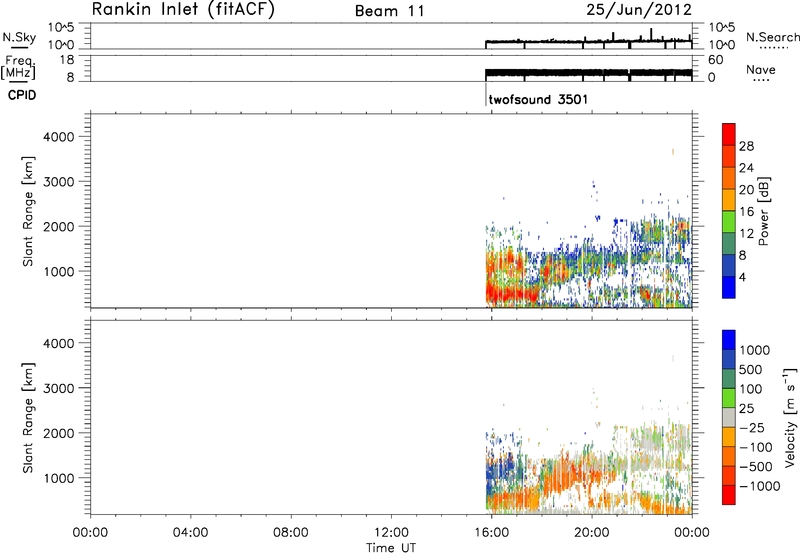Click the 'Nave' legend label
800x554 pixels.
point(761,69)
